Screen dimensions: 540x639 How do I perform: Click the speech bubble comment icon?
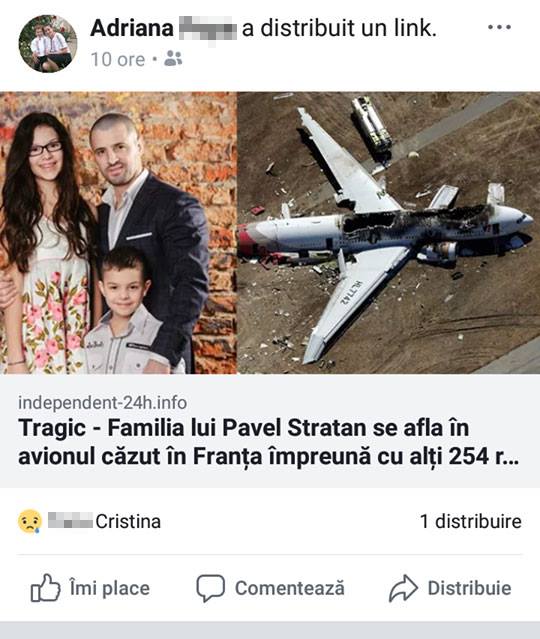click(x=210, y=588)
